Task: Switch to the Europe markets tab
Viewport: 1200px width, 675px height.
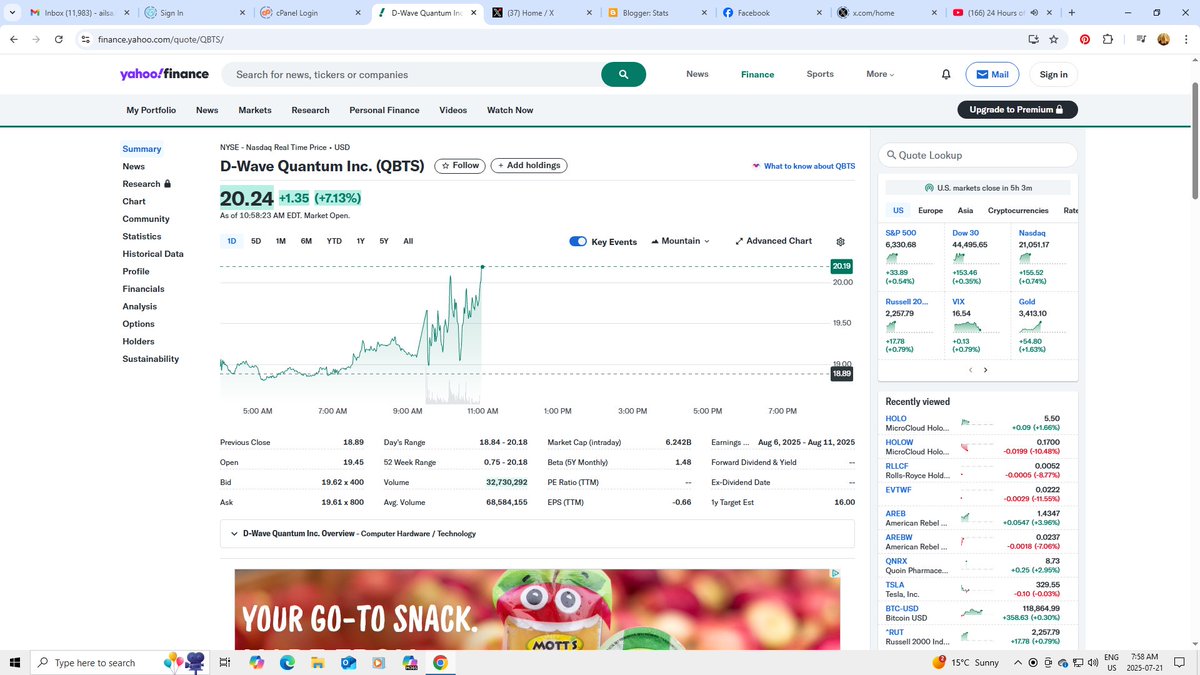Action: coord(930,211)
